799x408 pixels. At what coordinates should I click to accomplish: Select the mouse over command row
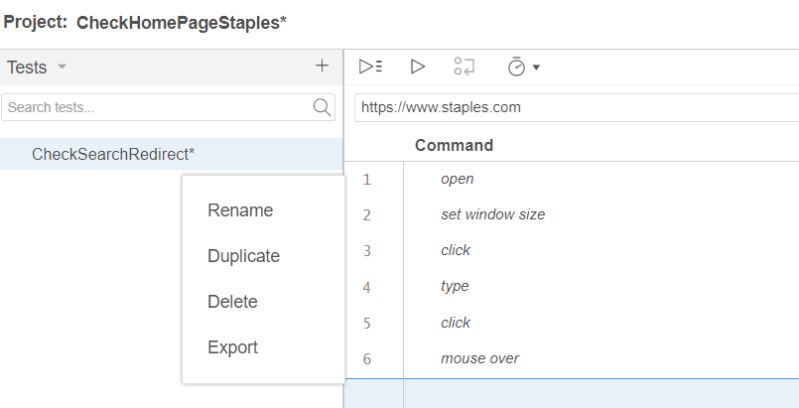pyautogui.click(x=479, y=358)
